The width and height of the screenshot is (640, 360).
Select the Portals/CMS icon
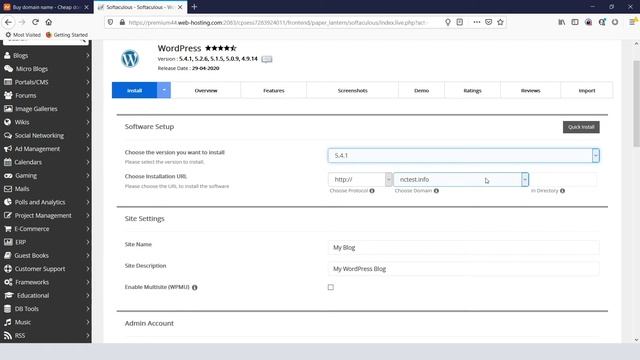pyautogui.click(x=8, y=82)
